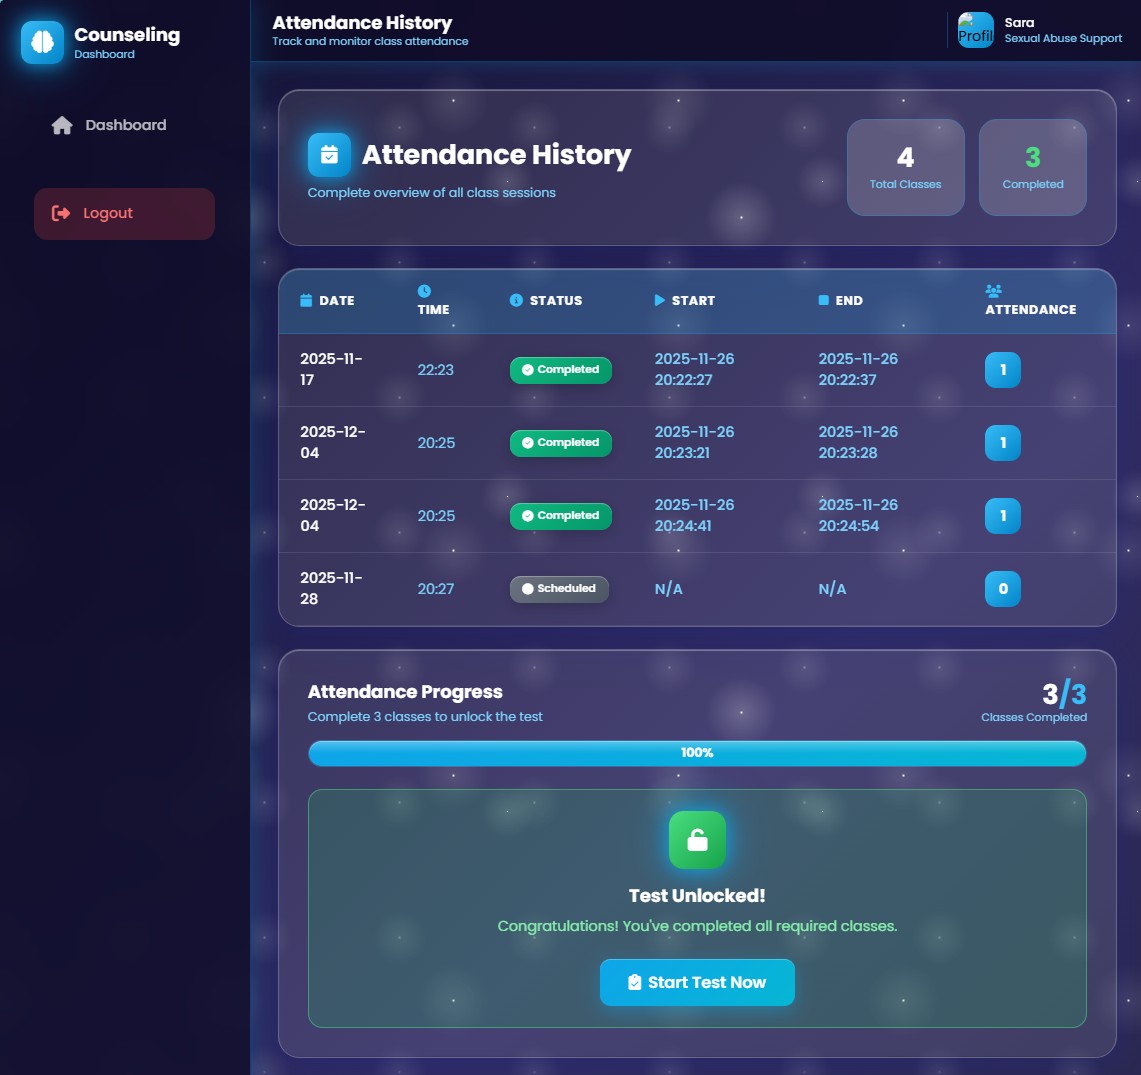Select the Total Classes stat card
1141x1075 pixels.
[905, 167]
